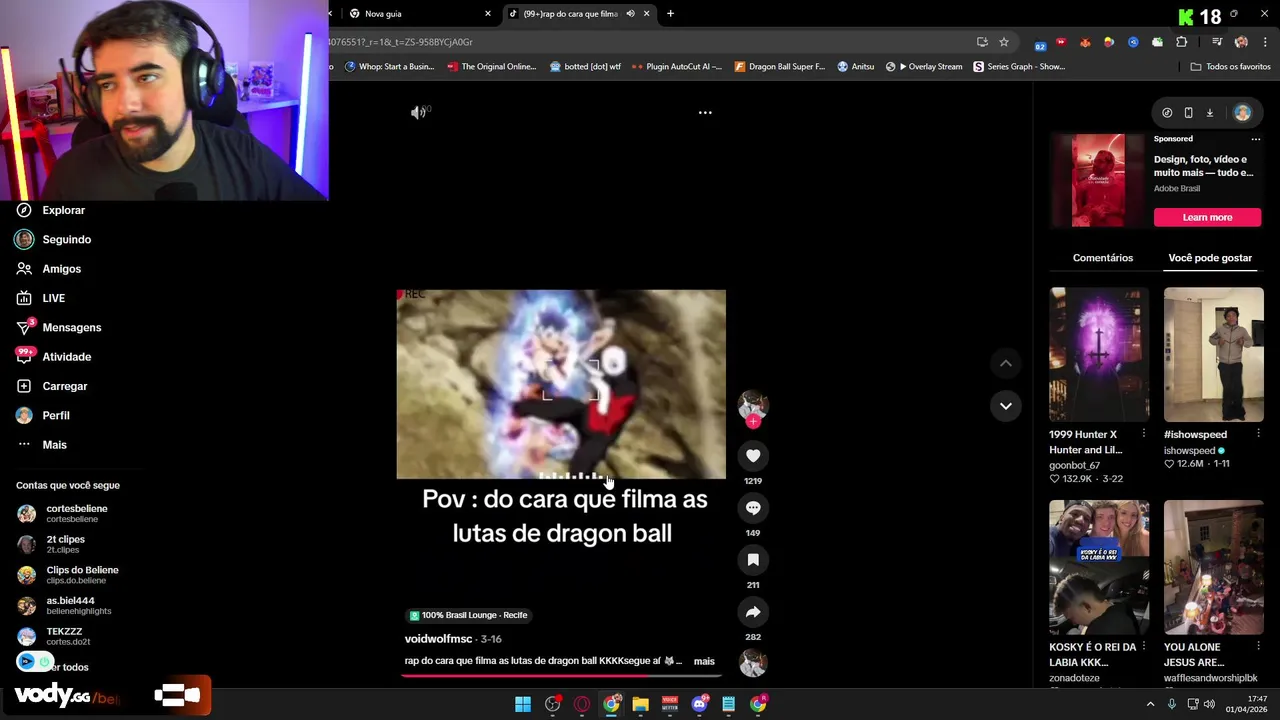Open the KOSKY É O REI DA LABIA thumbnail
The image size is (1280, 720).
tap(1099, 567)
